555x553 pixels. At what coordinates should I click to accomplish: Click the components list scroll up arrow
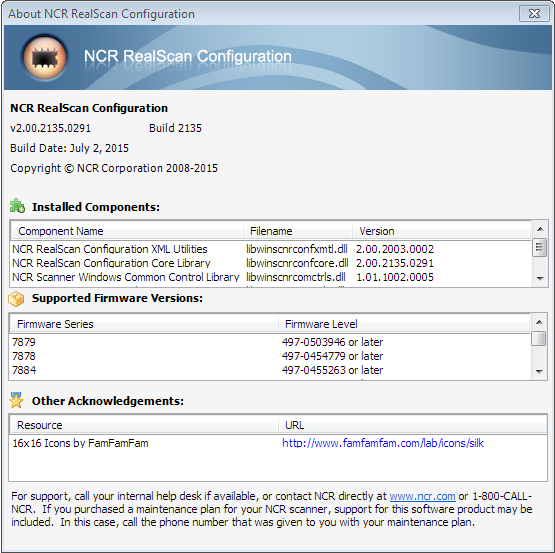(540, 229)
